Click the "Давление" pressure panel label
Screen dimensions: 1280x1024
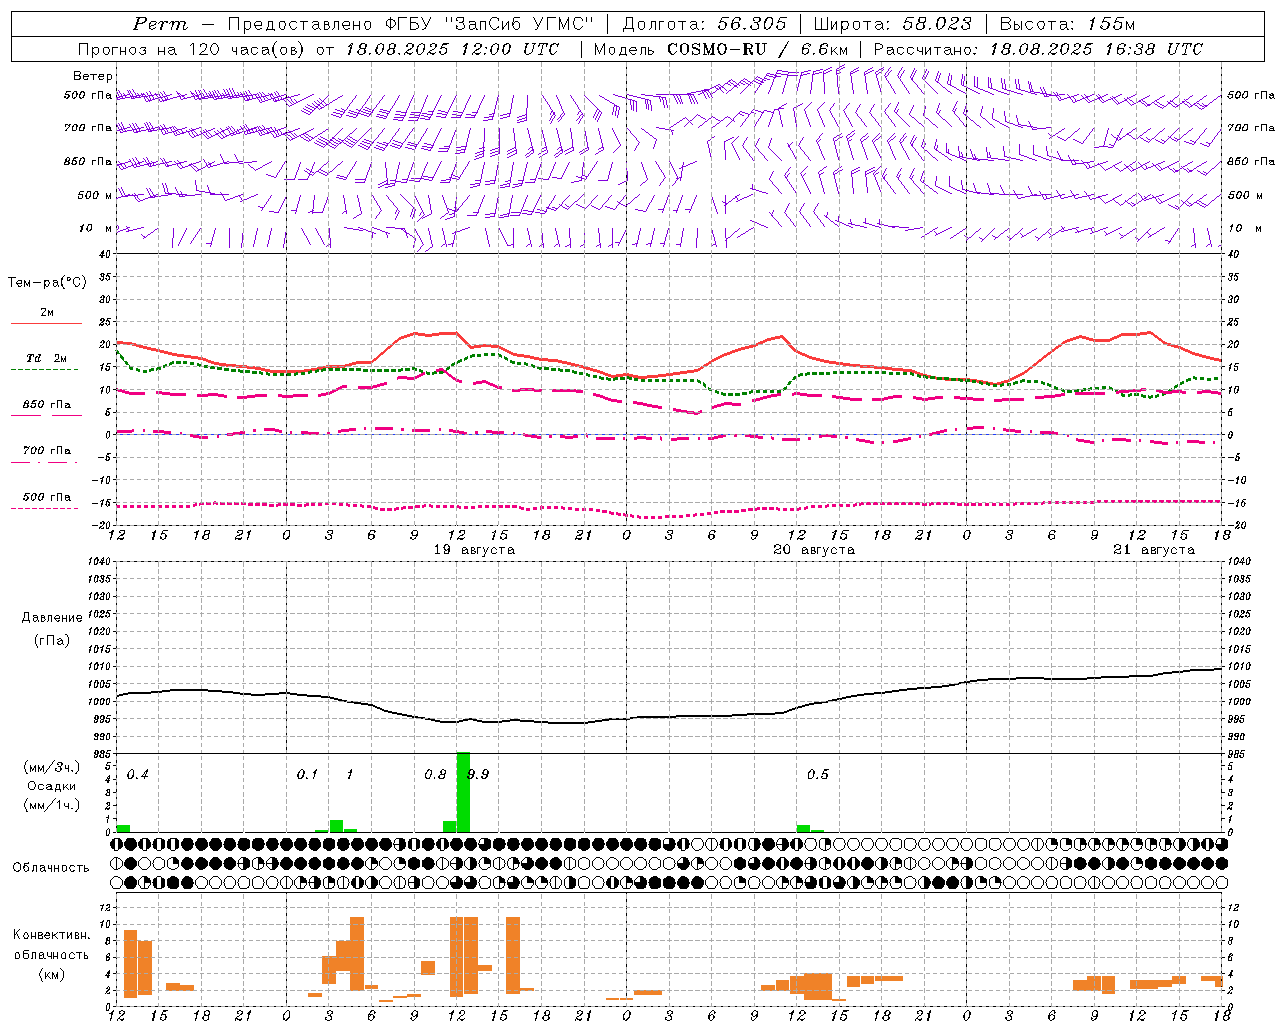52,618
